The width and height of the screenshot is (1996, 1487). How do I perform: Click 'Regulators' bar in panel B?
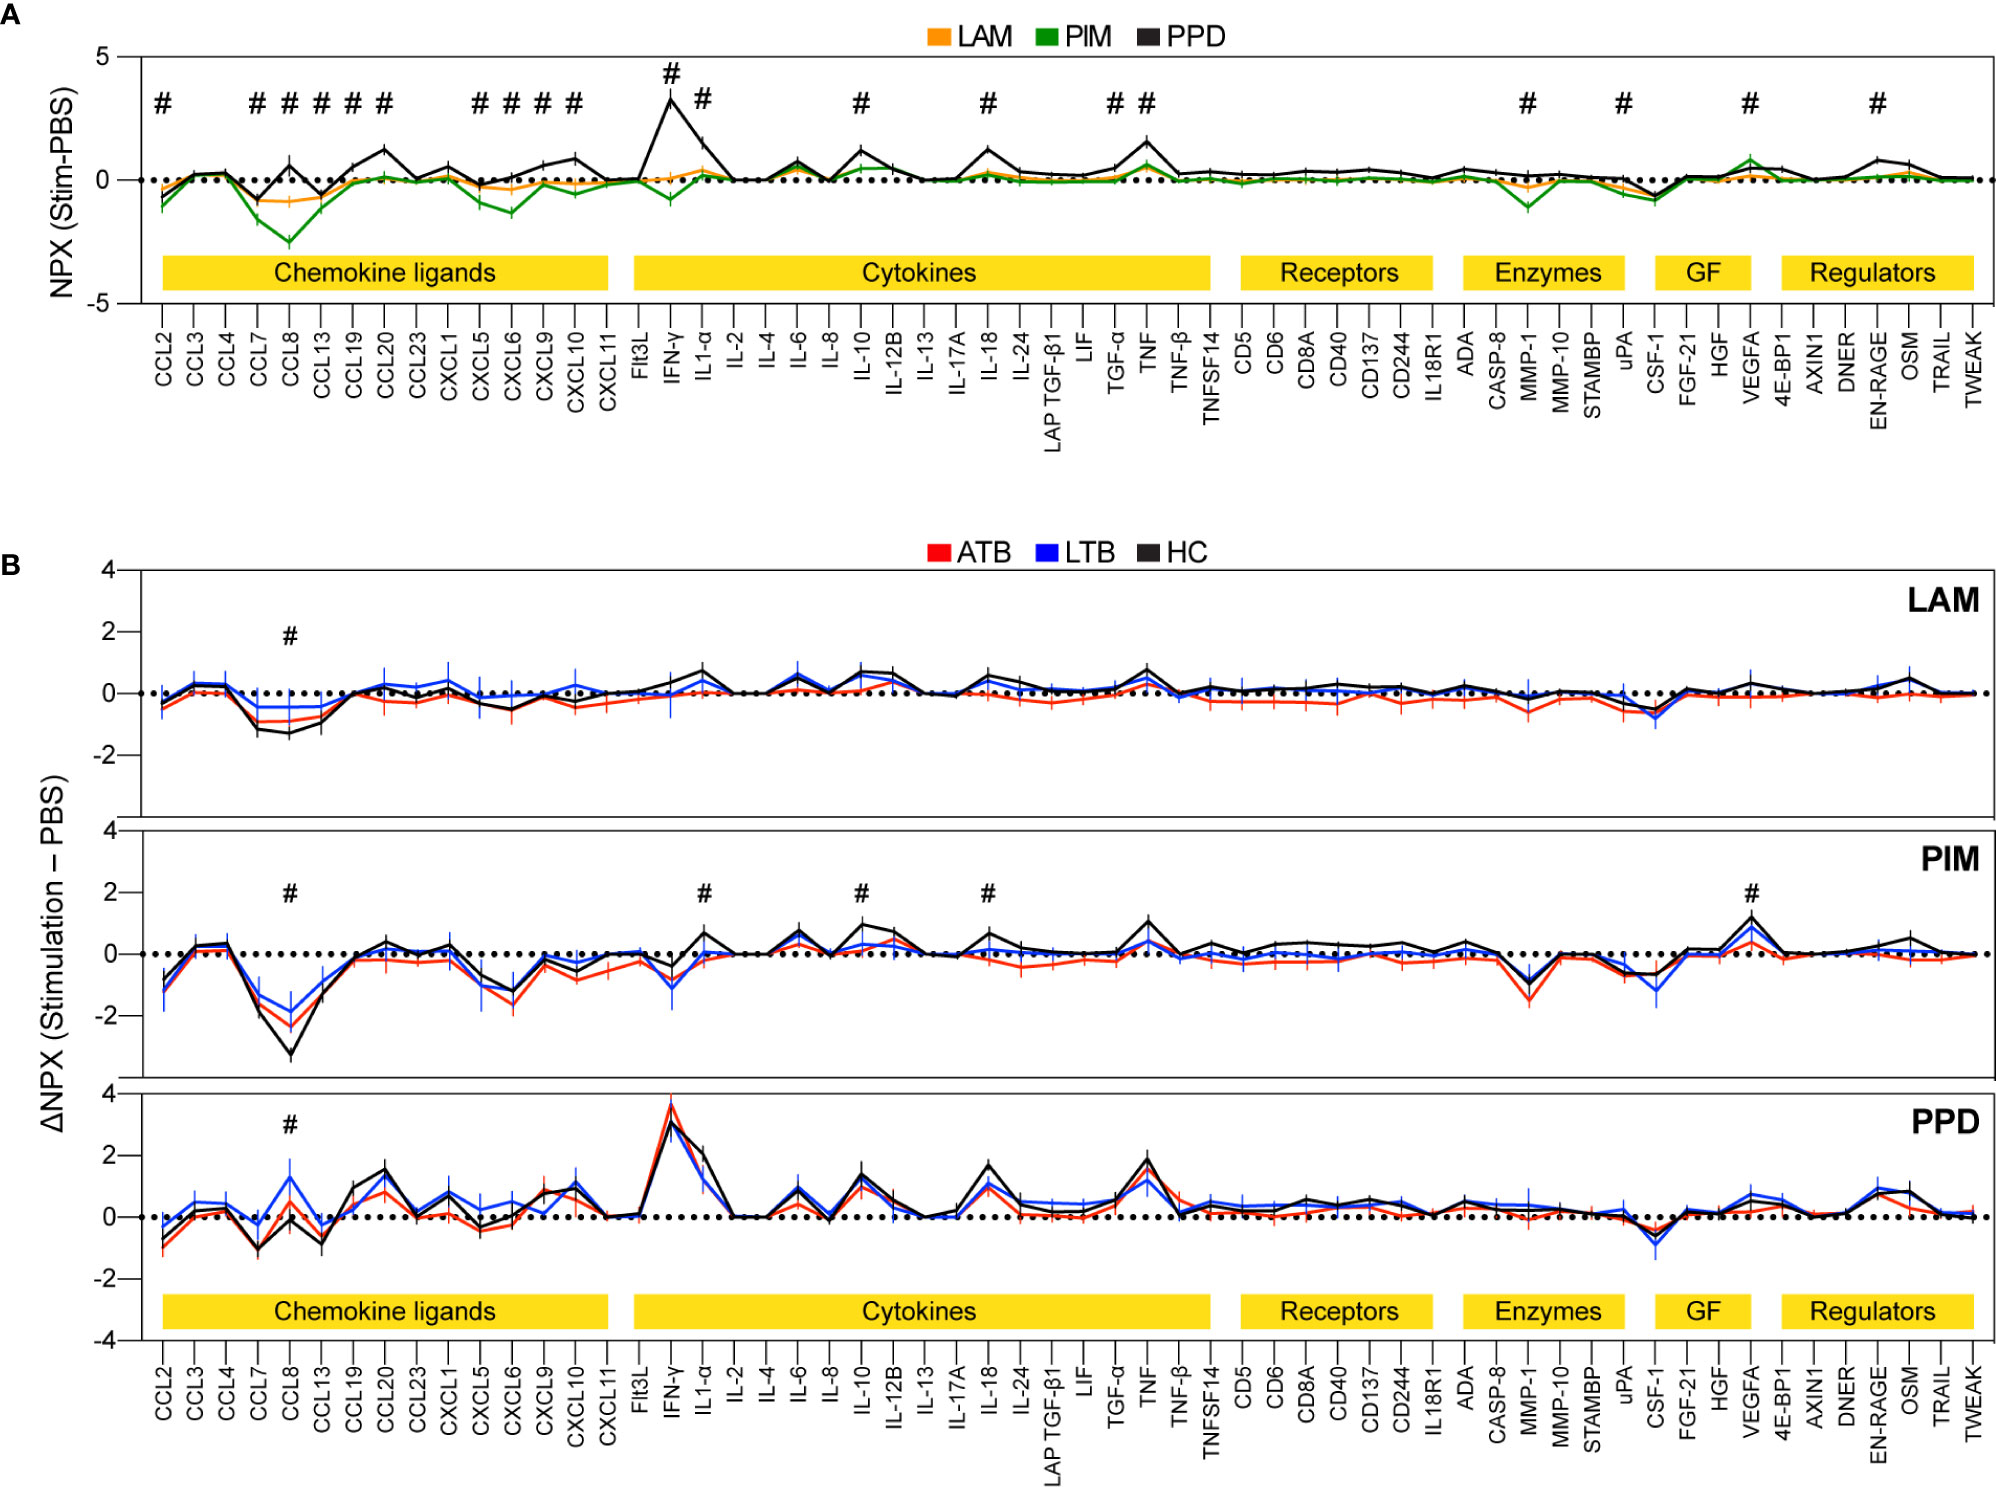point(1877,1311)
